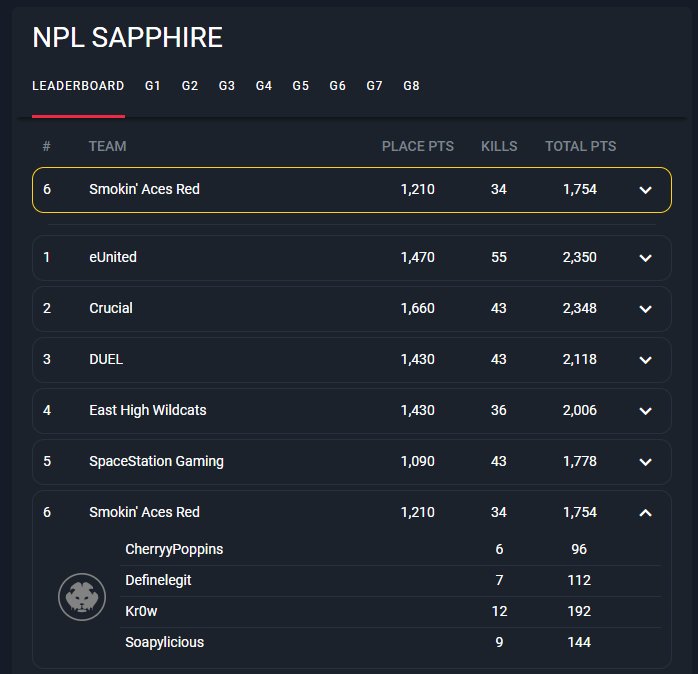Select the DUEL team name
The width and height of the screenshot is (698, 674).
[x=106, y=359]
